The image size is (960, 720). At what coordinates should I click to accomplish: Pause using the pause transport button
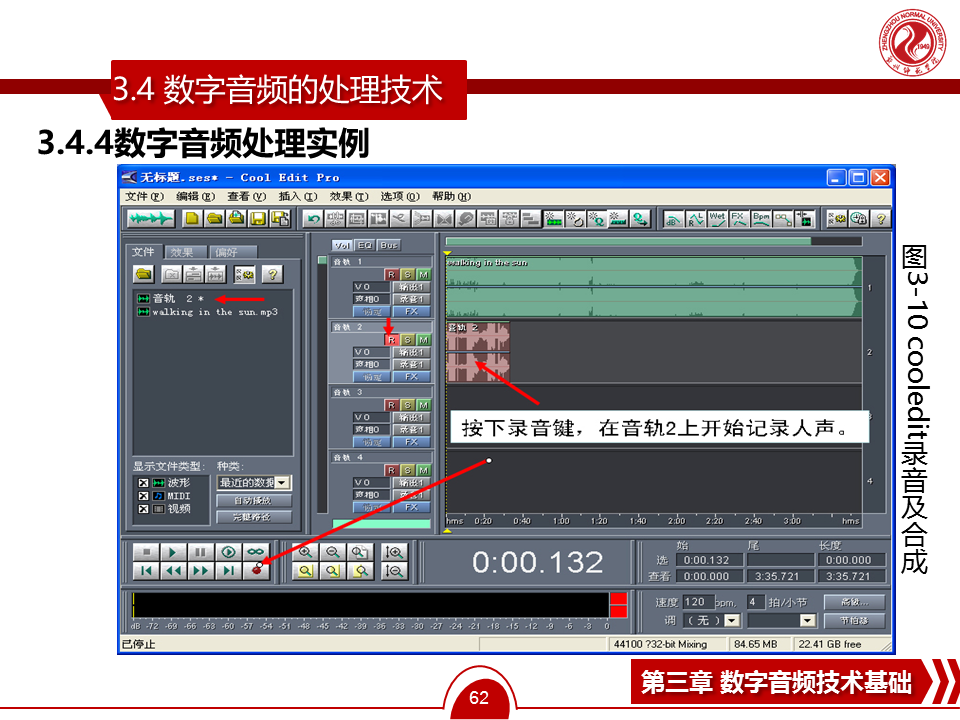(200, 552)
